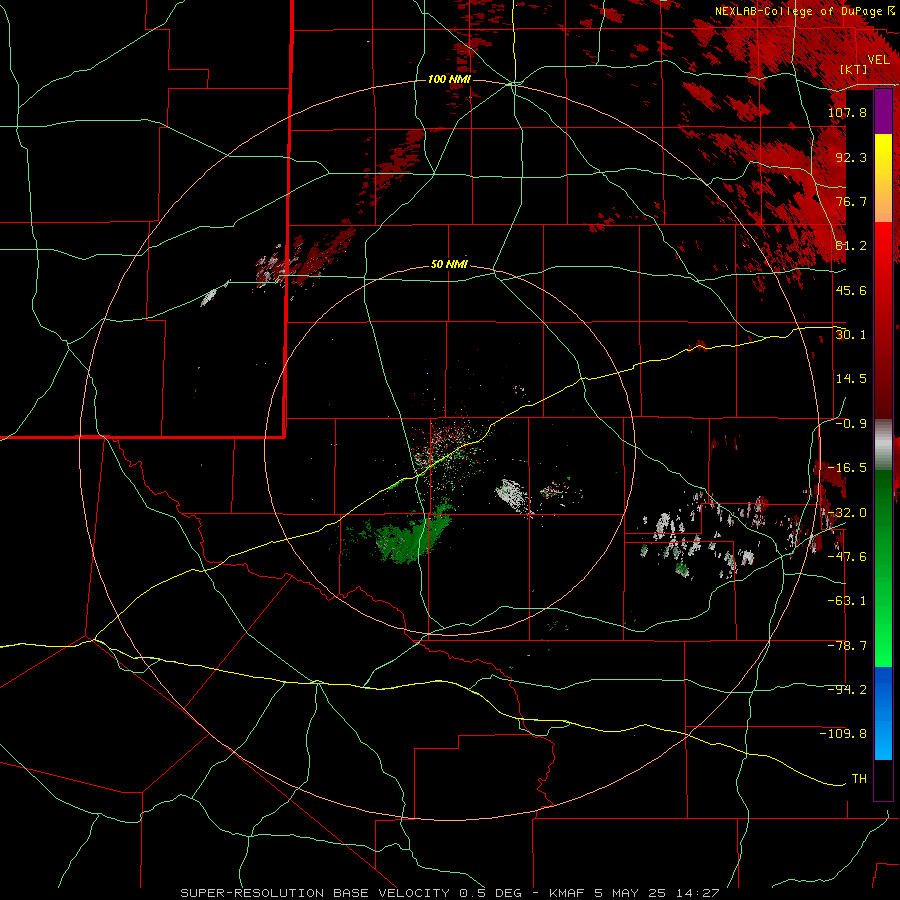Click the NEXLAB-College of DuPage label
Image resolution: width=900 pixels, height=900 pixels.
tap(804, 11)
